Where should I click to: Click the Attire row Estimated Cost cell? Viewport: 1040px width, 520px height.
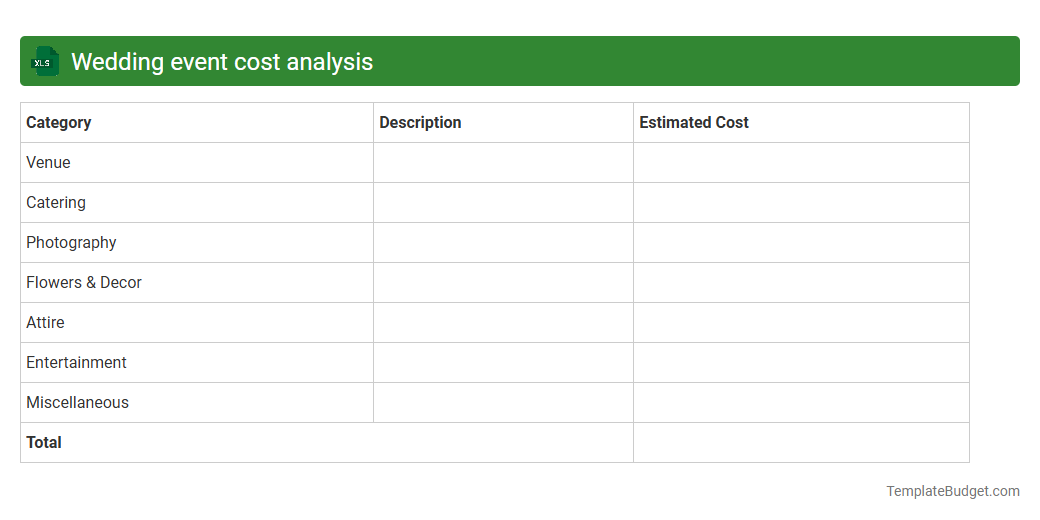click(801, 322)
